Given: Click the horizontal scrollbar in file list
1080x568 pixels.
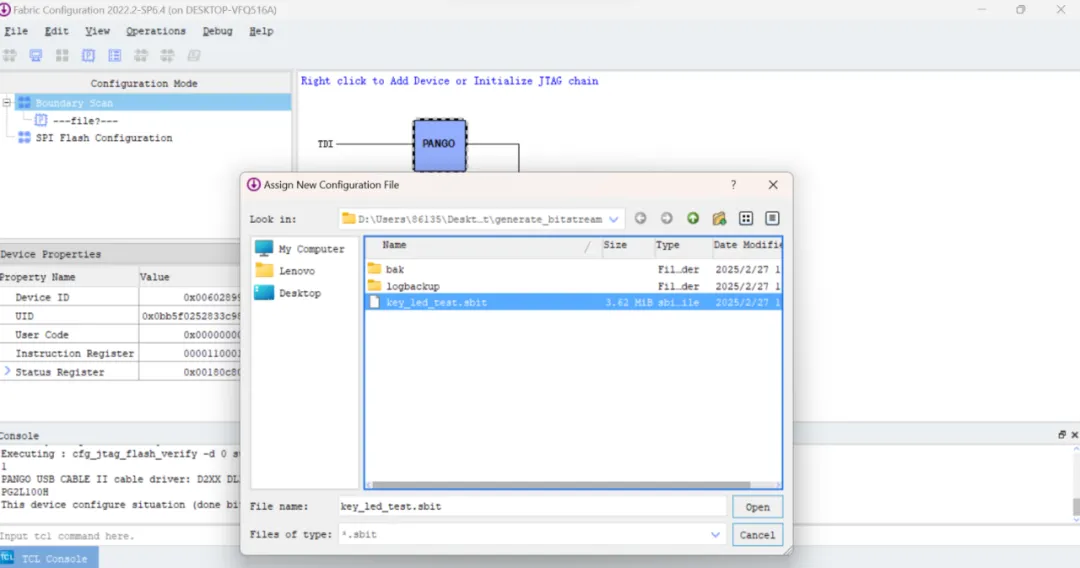Looking at the screenshot, I should pyautogui.click(x=561, y=485).
